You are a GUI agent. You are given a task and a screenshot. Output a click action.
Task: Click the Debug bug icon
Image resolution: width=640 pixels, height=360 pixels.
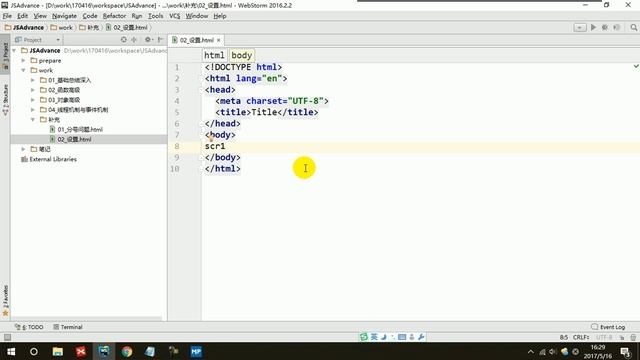point(605,27)
